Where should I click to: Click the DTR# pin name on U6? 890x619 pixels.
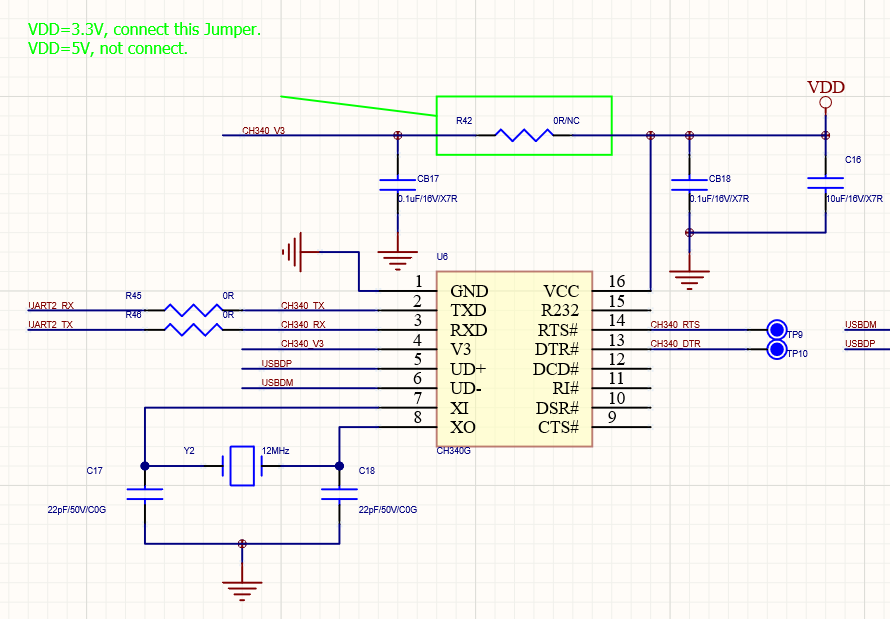[x=557, y=349]
